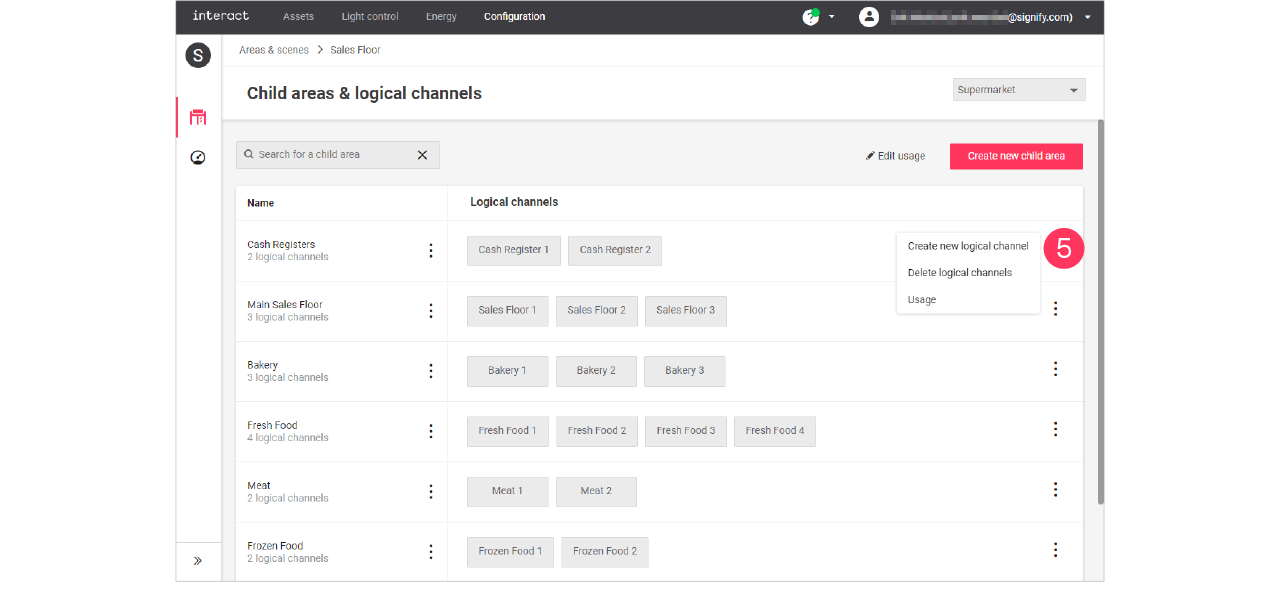Viewport: 1280px width, 599px height.
Task: Click the interact logo in the top bar
Action: point(220,16)
